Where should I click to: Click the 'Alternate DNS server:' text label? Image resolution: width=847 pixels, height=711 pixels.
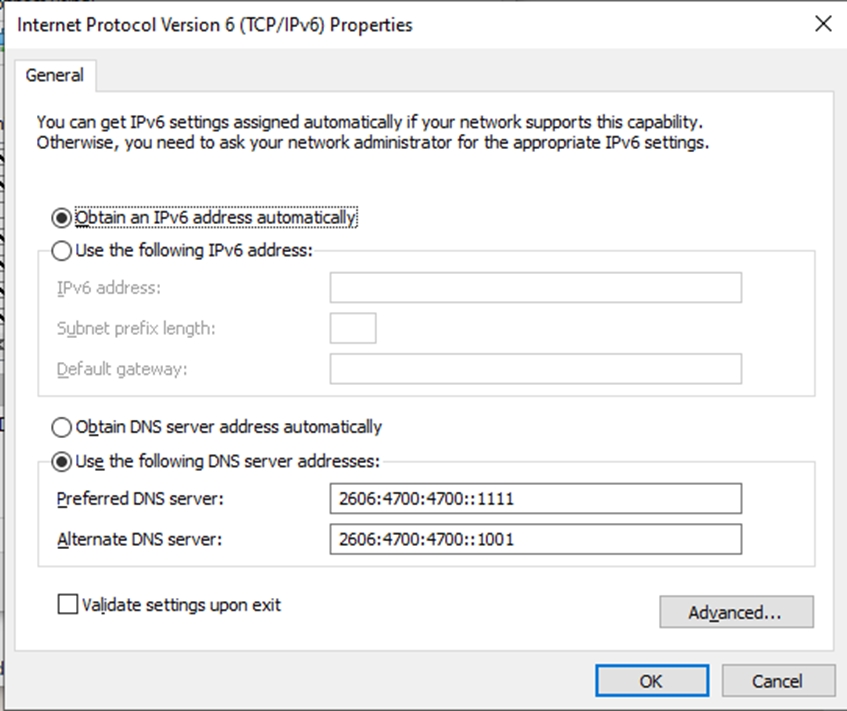tap(139, 540)
